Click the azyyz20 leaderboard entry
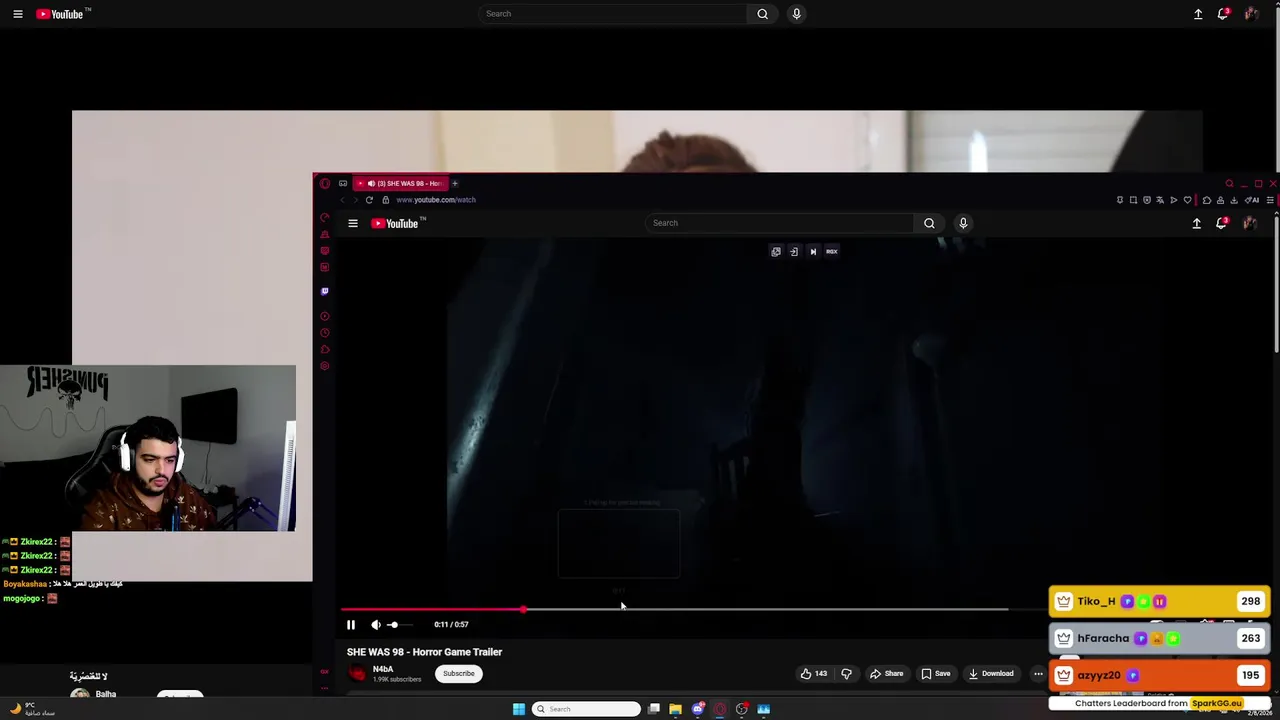This screenshot has width=1280, height=720. (1159, 676)
